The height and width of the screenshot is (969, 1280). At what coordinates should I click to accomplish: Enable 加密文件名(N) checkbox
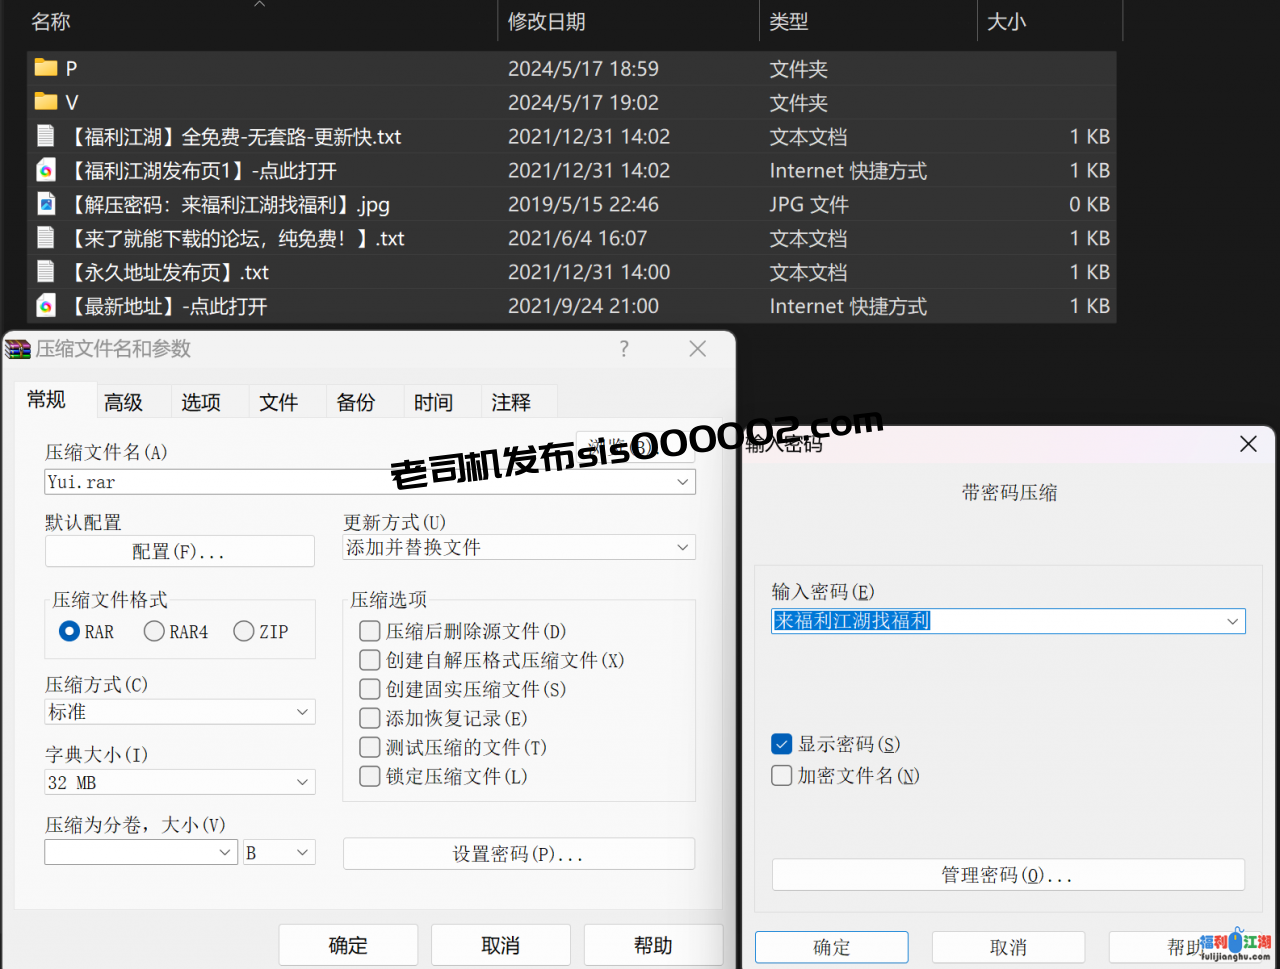click(782, 775)
